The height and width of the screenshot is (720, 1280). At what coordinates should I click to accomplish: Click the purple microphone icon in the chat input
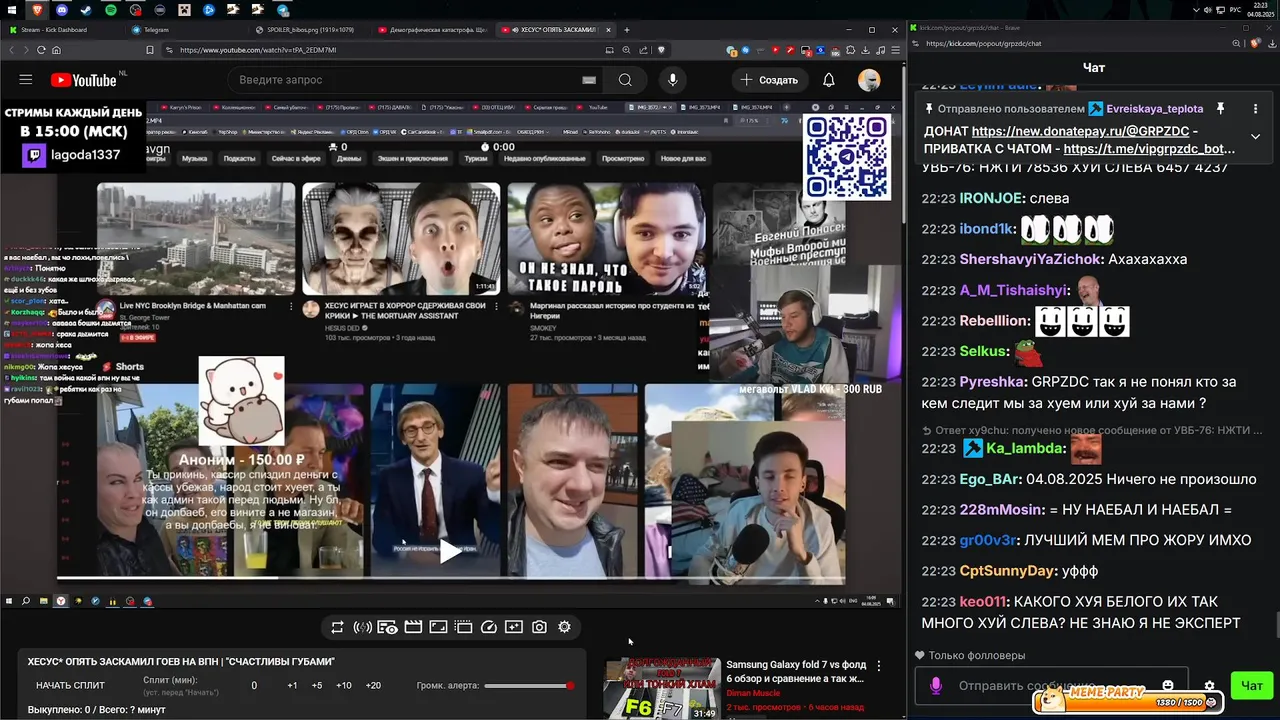[936, 686]
